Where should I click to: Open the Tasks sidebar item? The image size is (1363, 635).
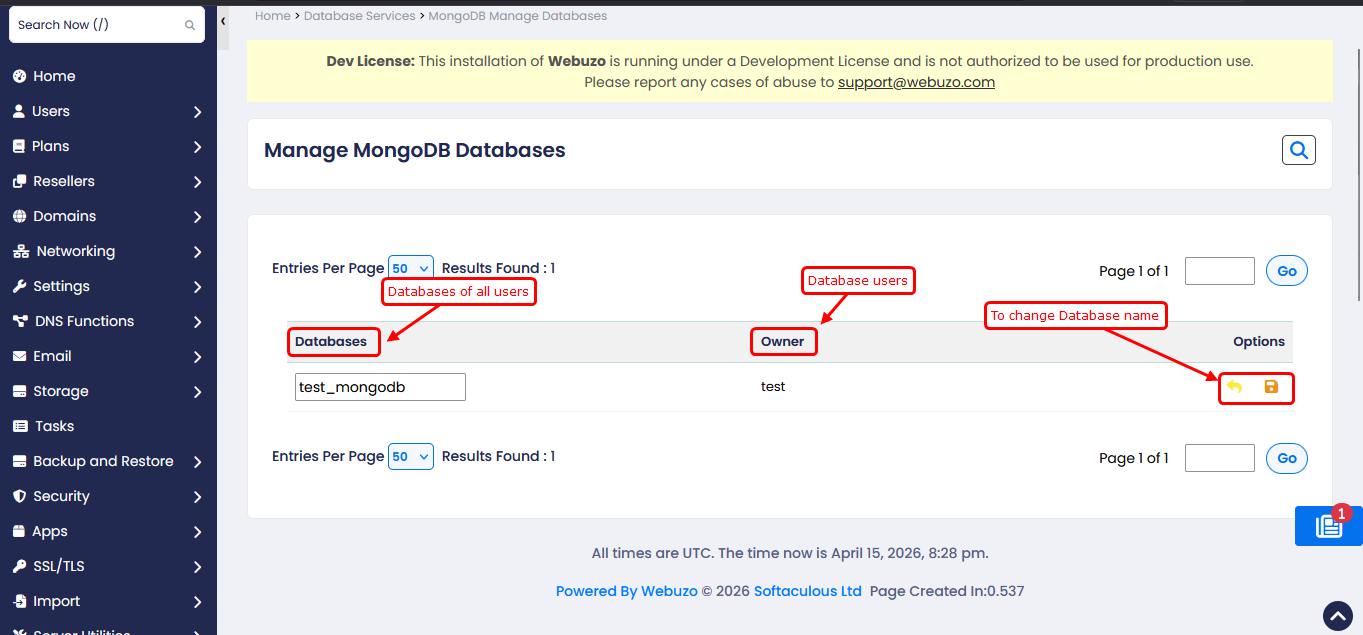[x=54, y=426]
